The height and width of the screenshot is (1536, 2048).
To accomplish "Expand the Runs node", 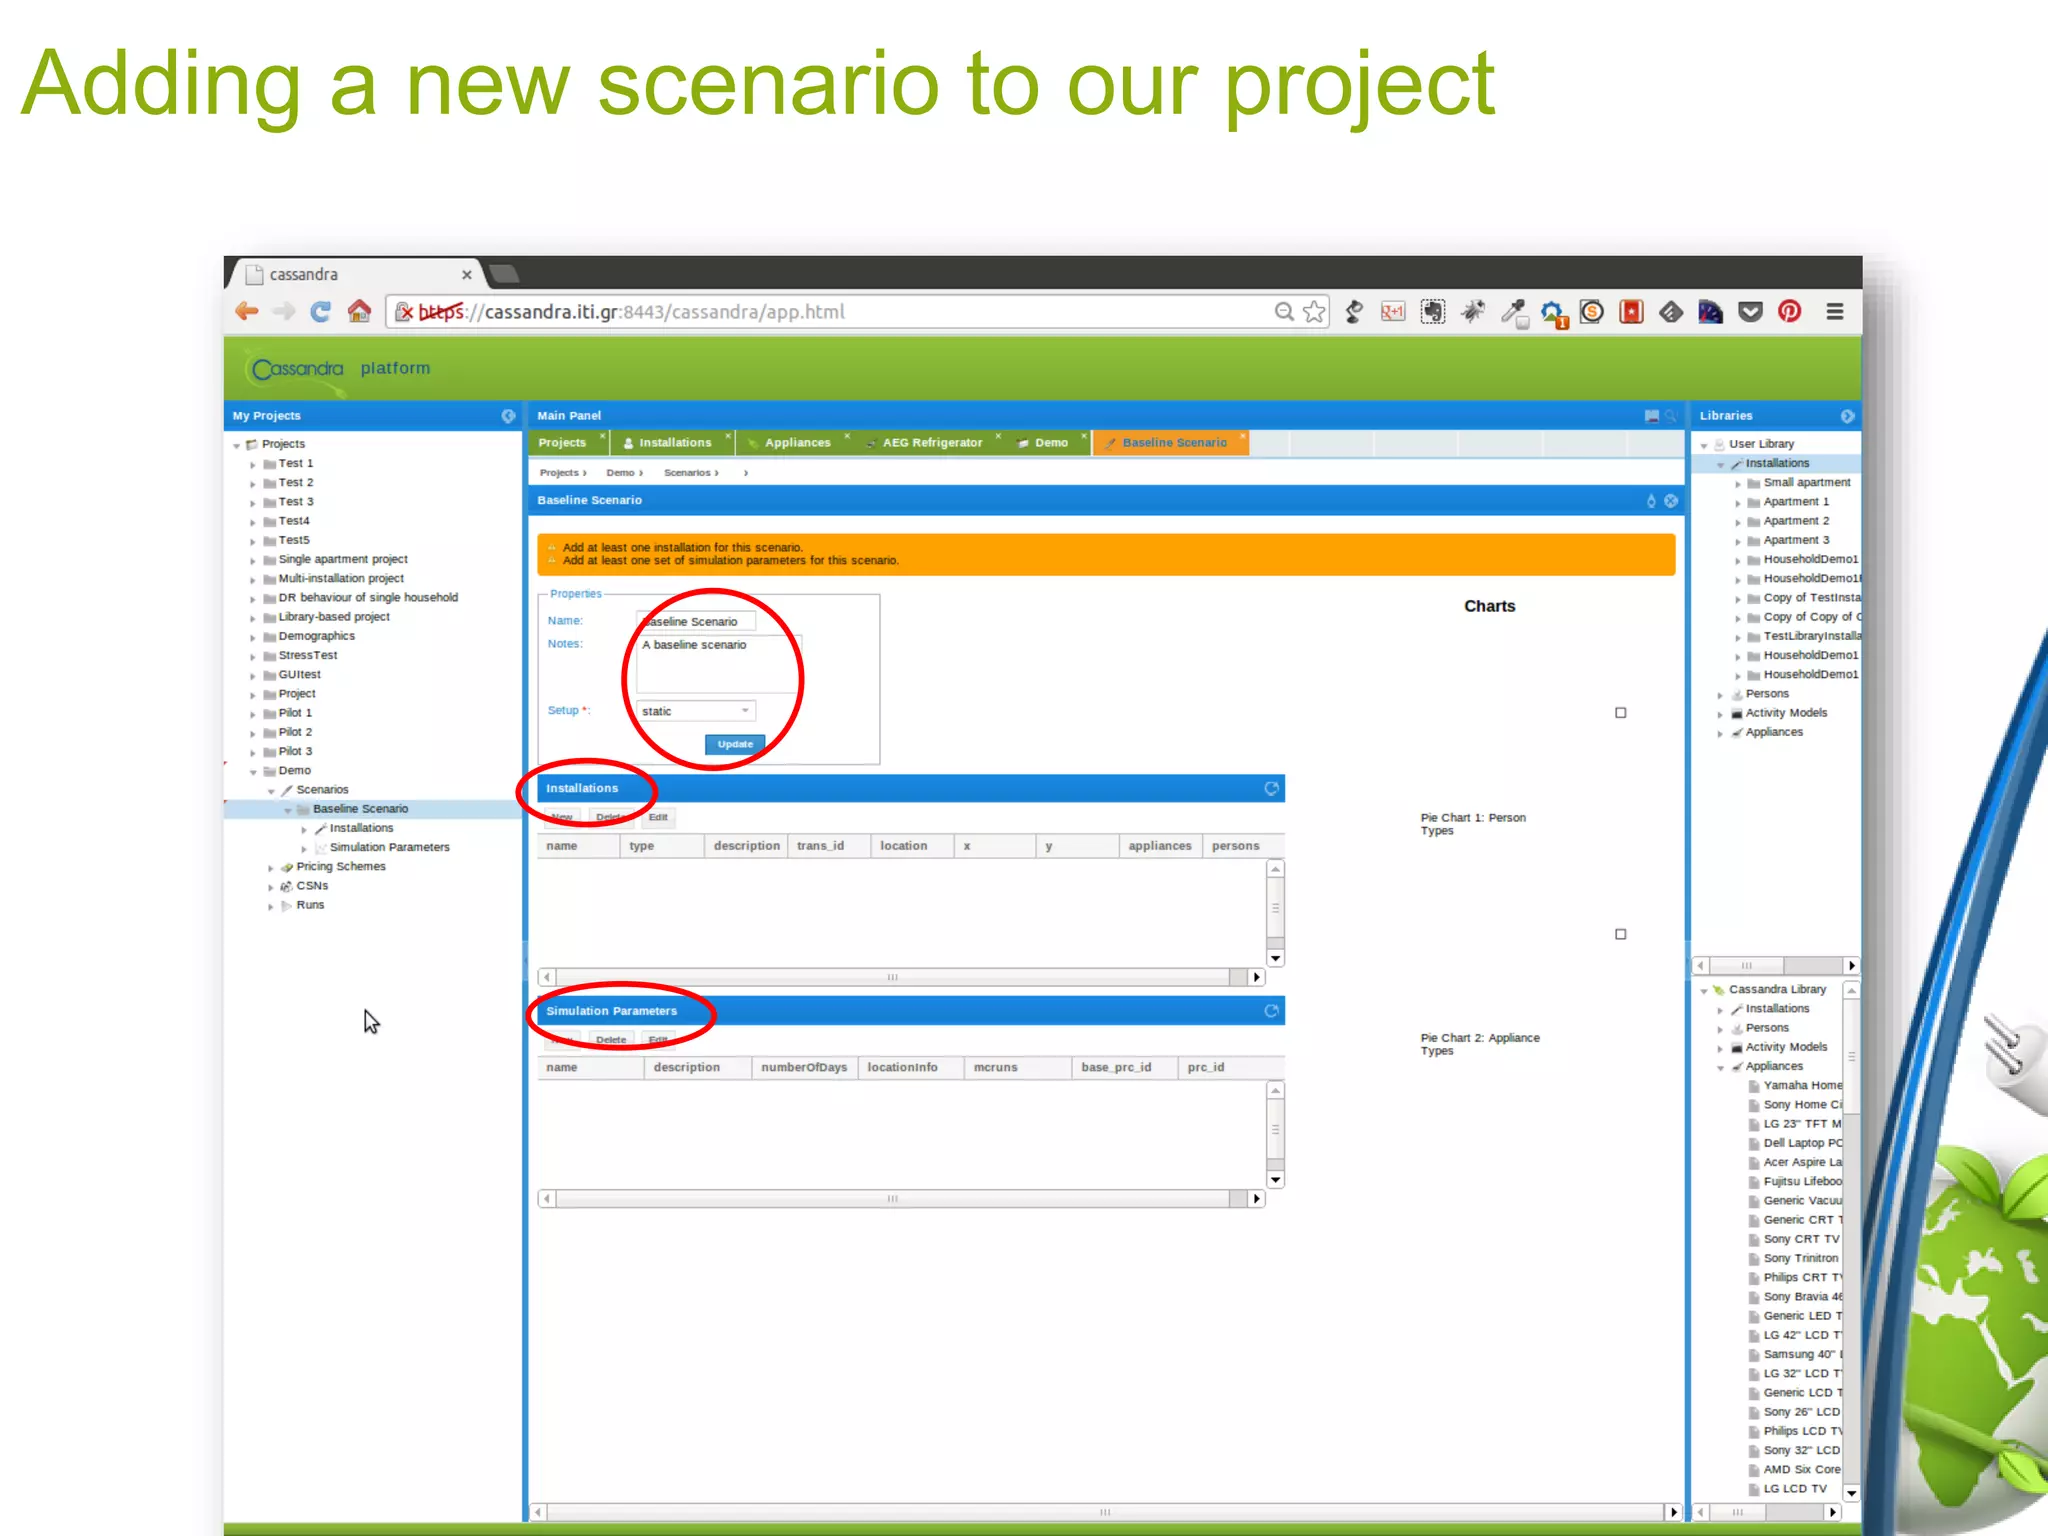I will click(x=270, y=907).
